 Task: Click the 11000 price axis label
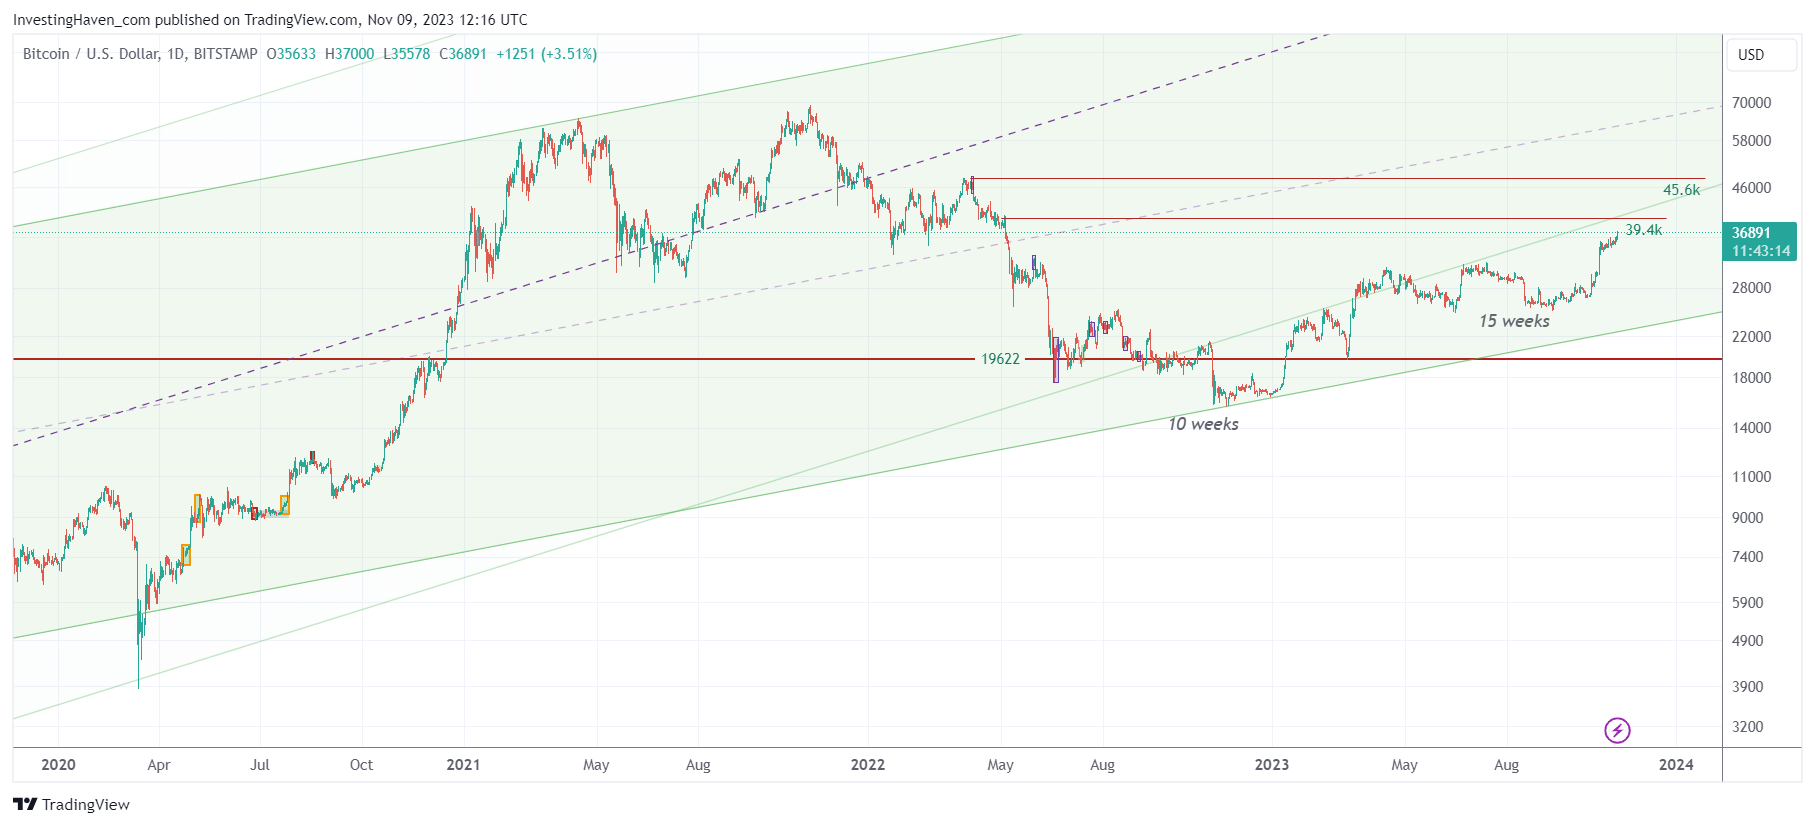(x=1751, y=477)
